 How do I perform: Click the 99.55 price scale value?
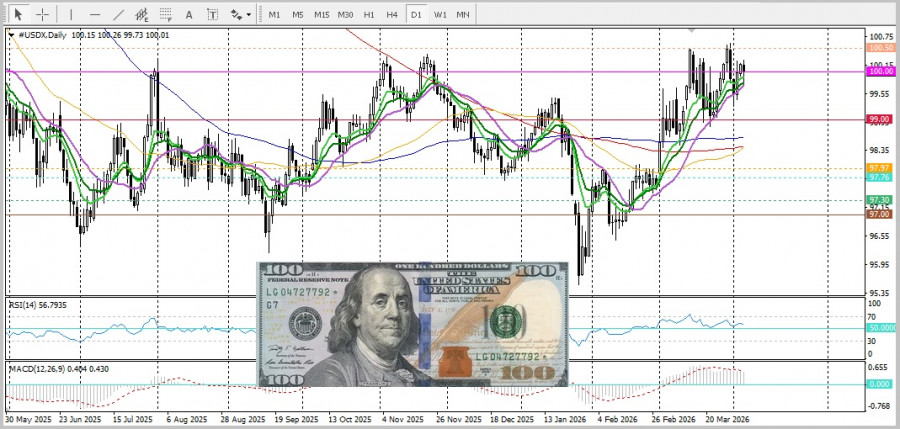pos(879,93)
